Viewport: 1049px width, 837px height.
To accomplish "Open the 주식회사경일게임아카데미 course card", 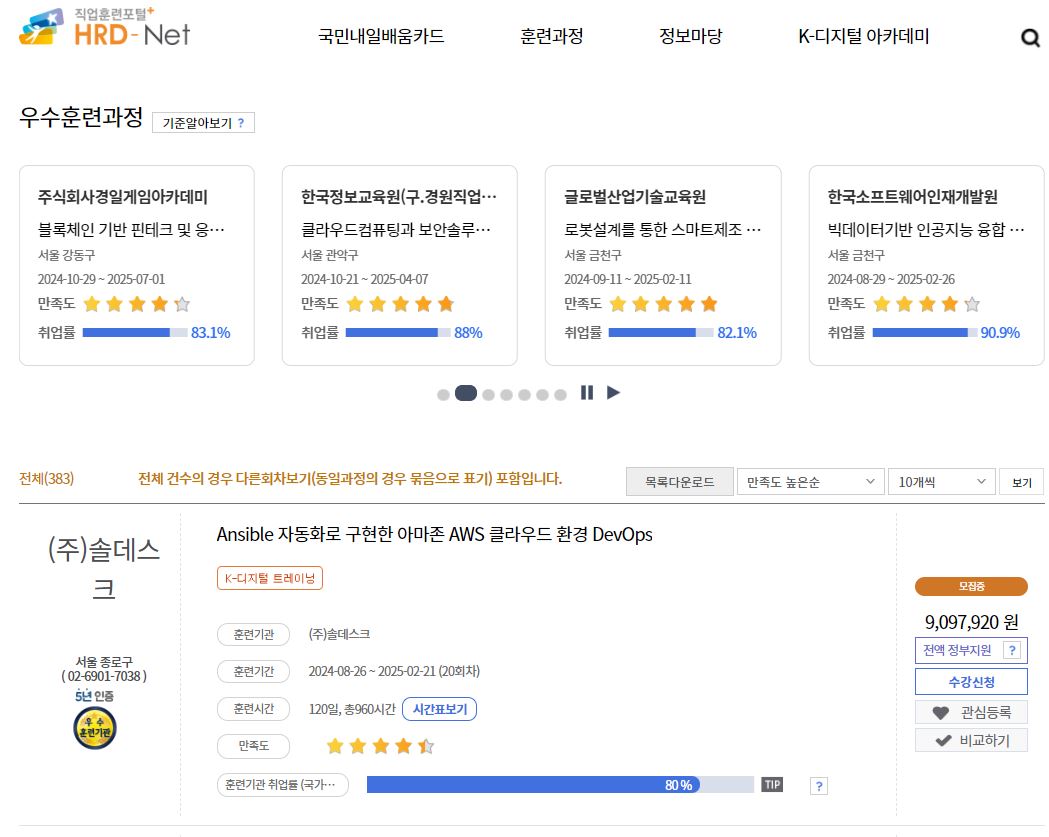I will click(136, 266).
